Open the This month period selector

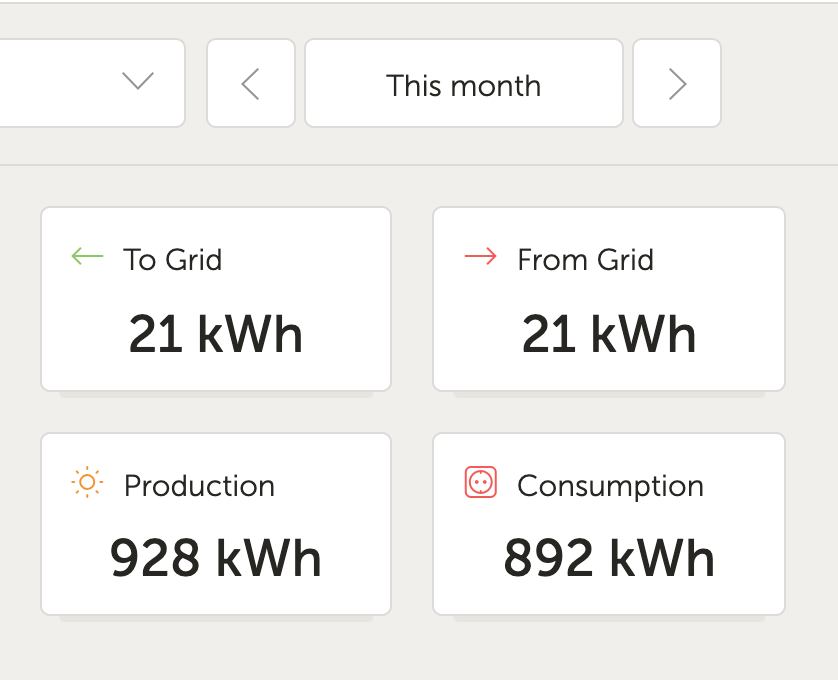464,83
